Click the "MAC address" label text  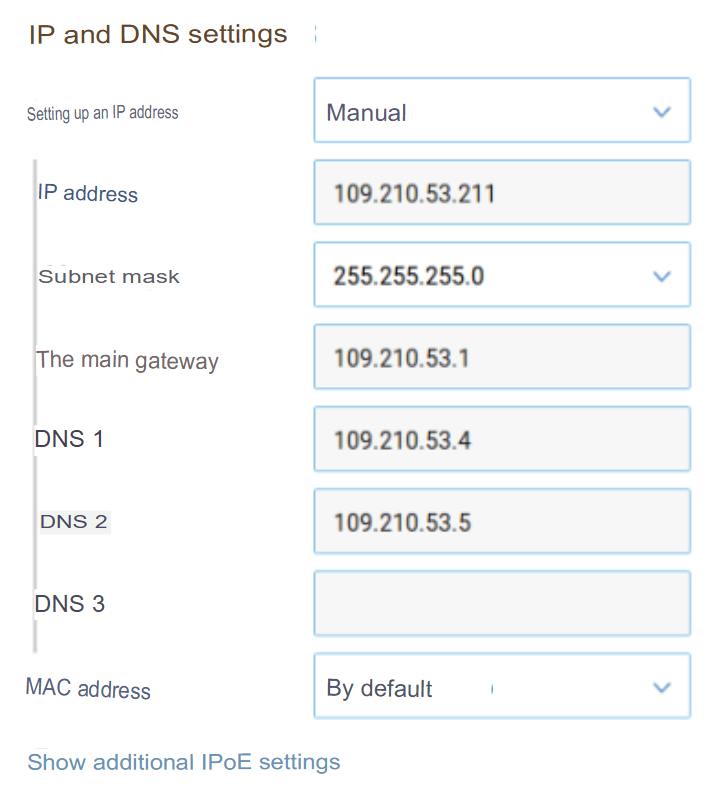(x=88, y=688)
